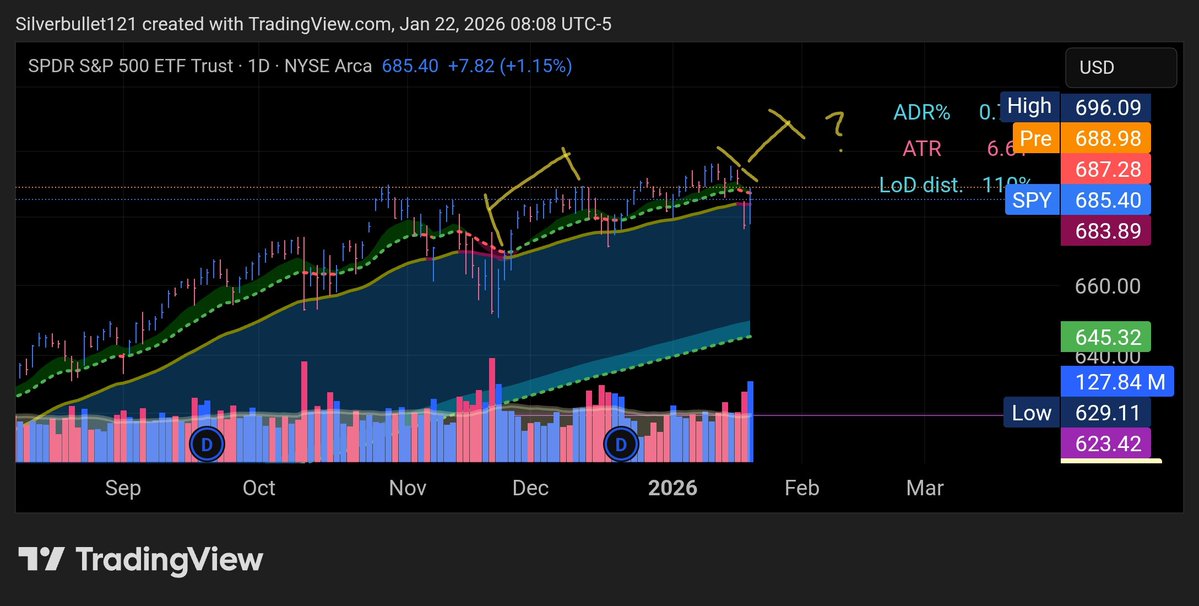The image size is (1199, 606).
Task: Click the NYSE Arca exchange label
Action: [328, 66]
